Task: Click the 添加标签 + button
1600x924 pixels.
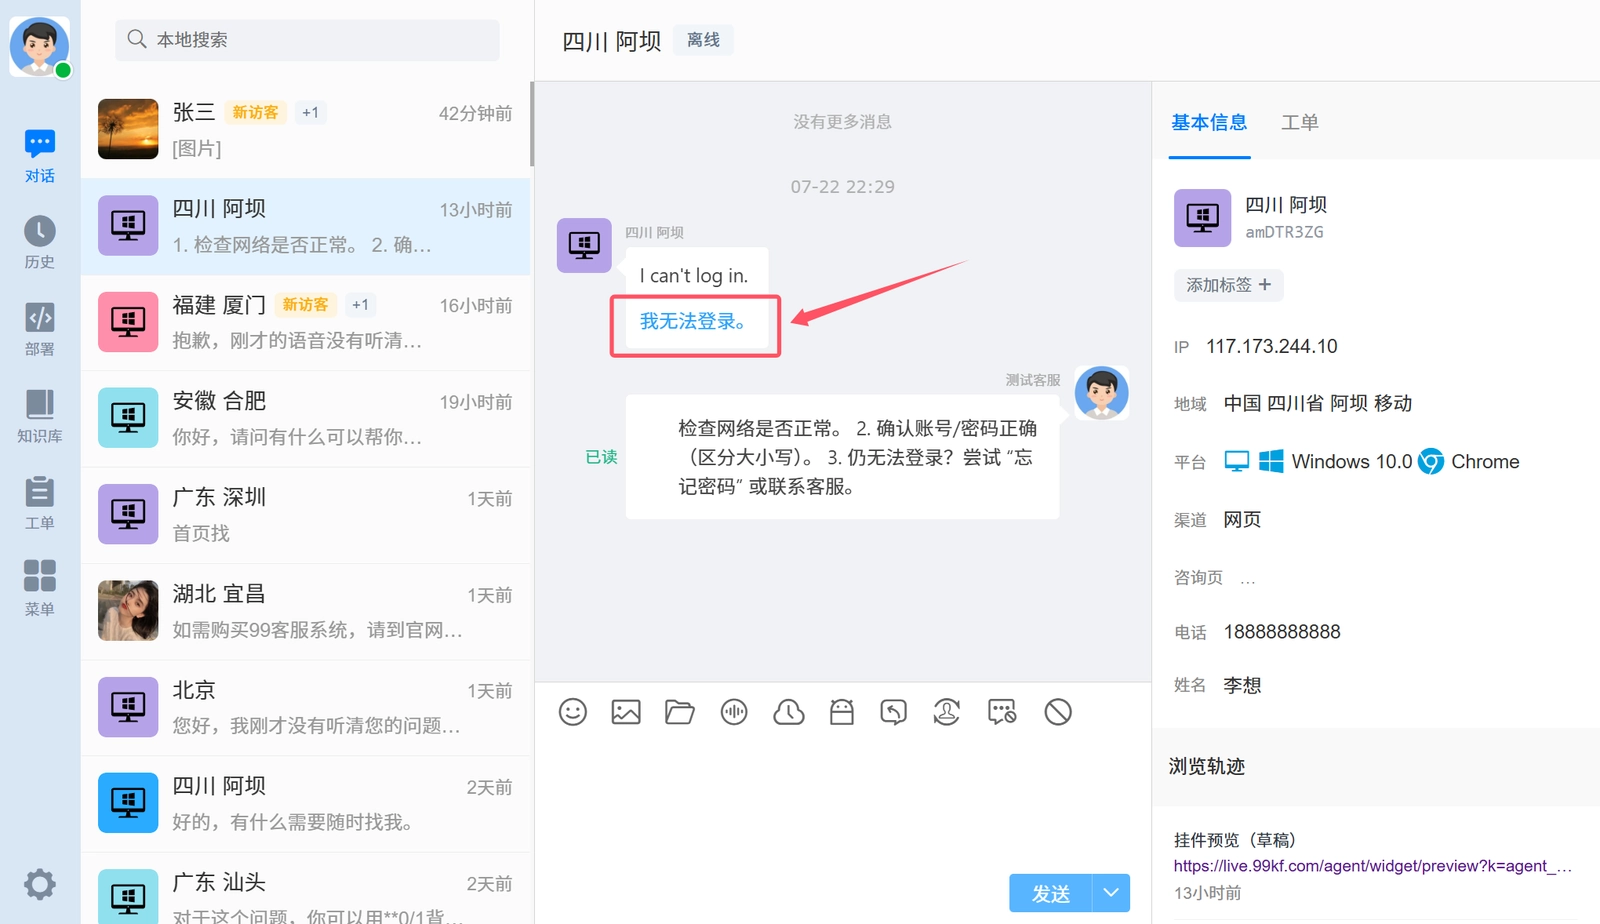Action: (x=1228, y=285)
